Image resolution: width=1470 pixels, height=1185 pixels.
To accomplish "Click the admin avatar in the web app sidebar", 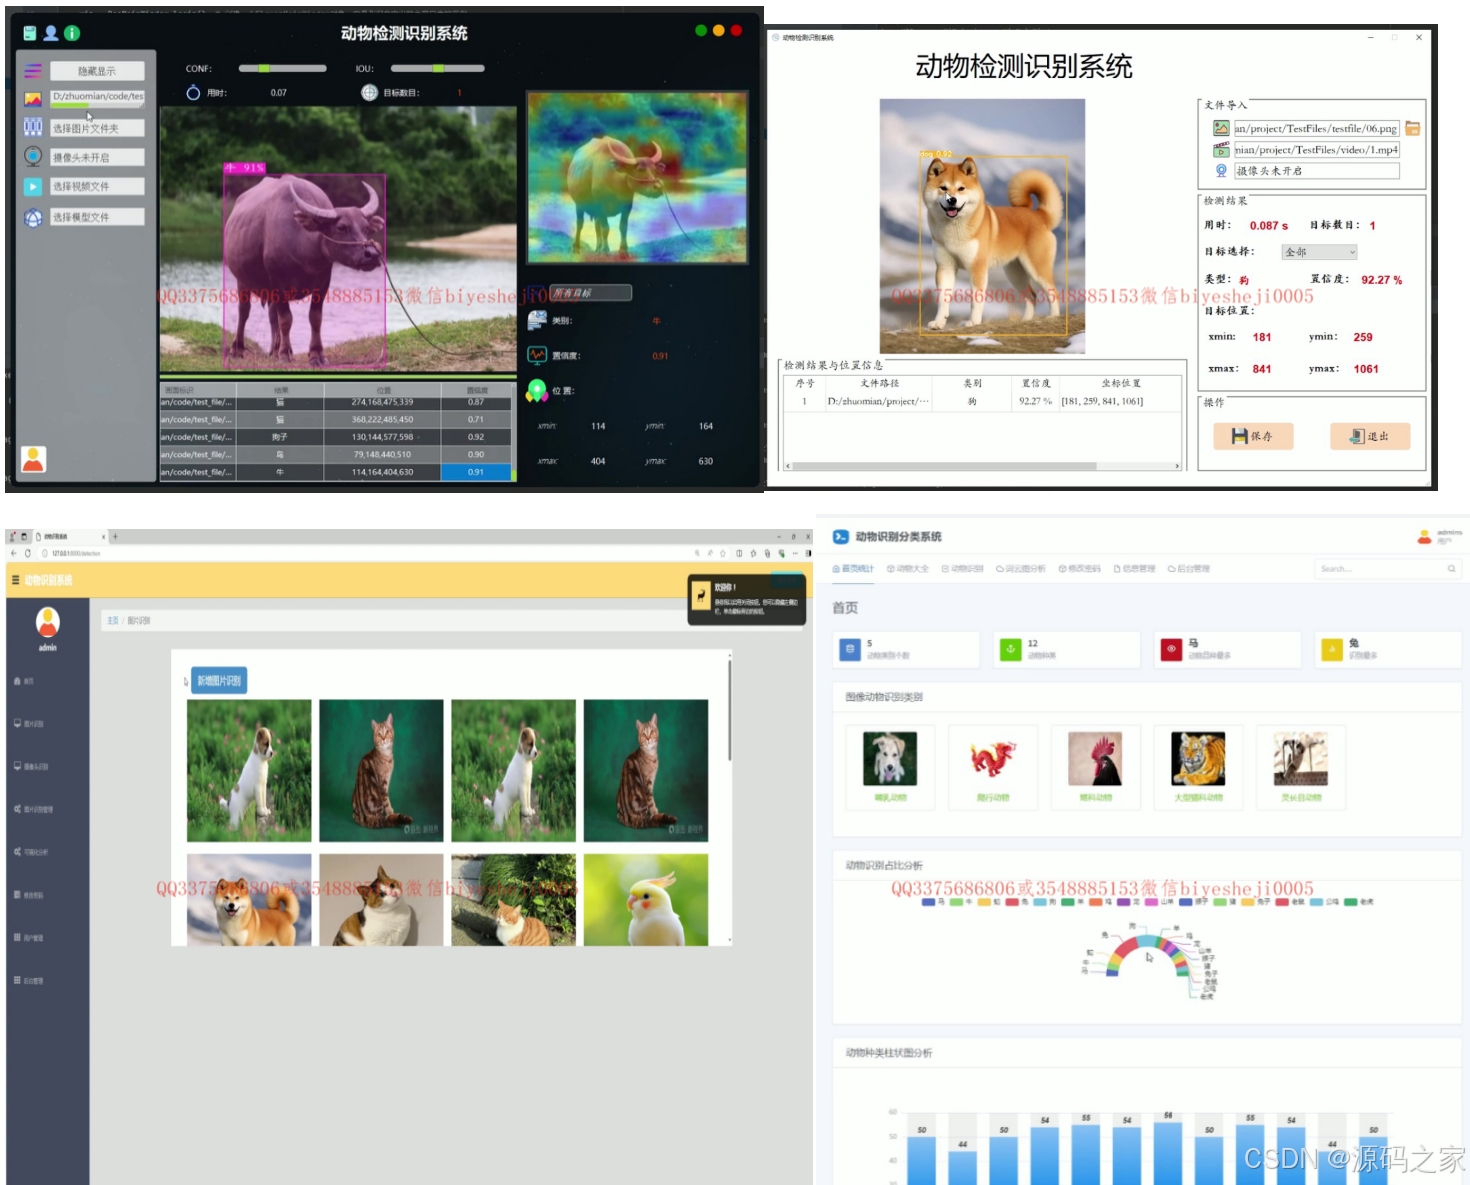I will tap(47, 622).
